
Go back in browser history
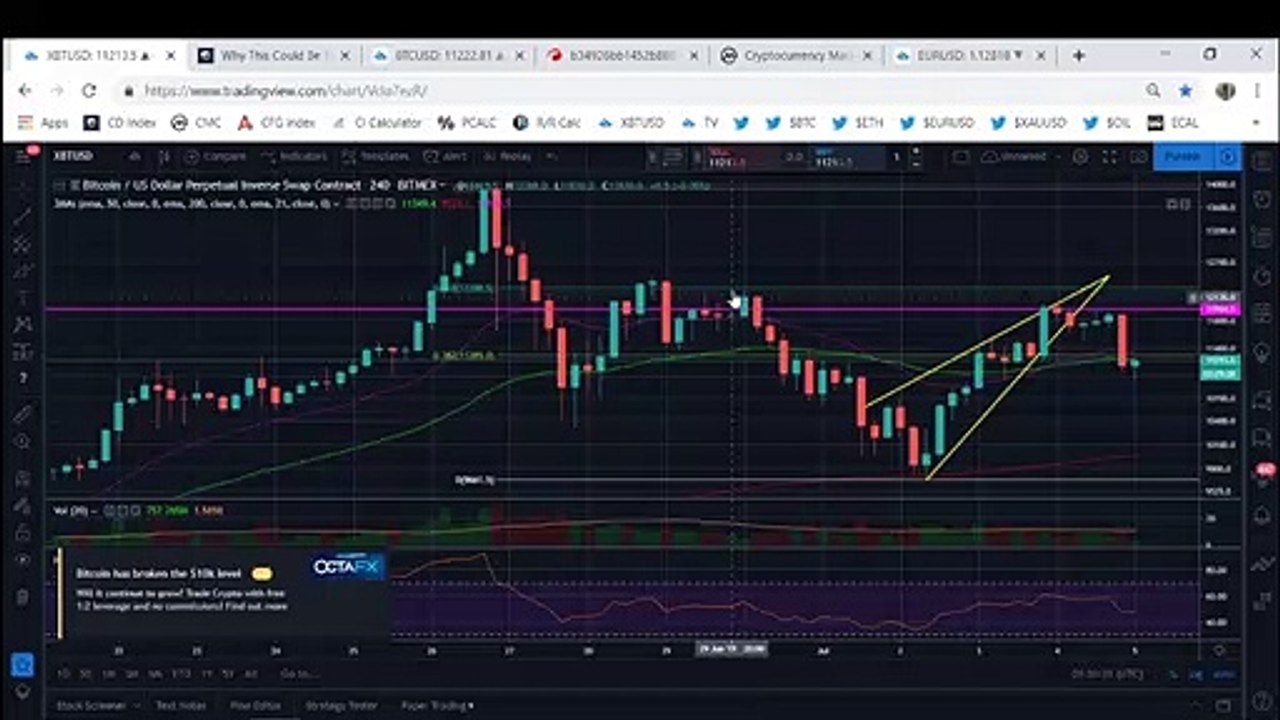tap(25, 90)
